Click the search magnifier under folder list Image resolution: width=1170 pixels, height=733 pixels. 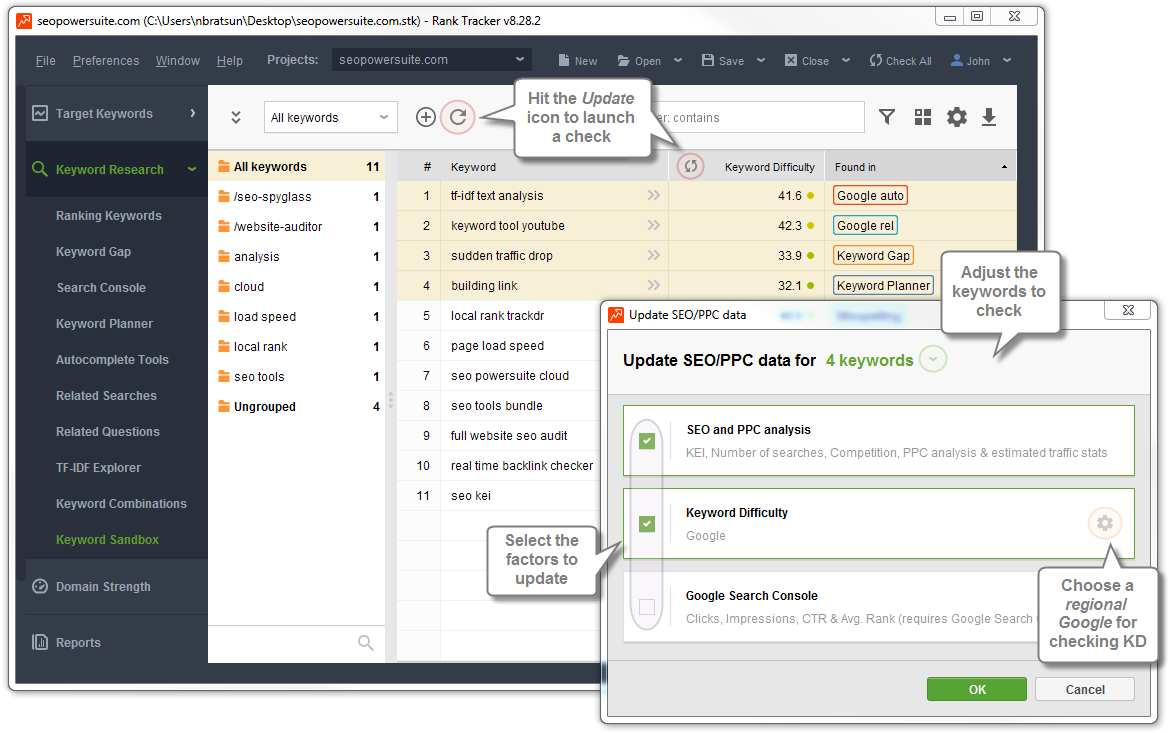pos(366,643)
